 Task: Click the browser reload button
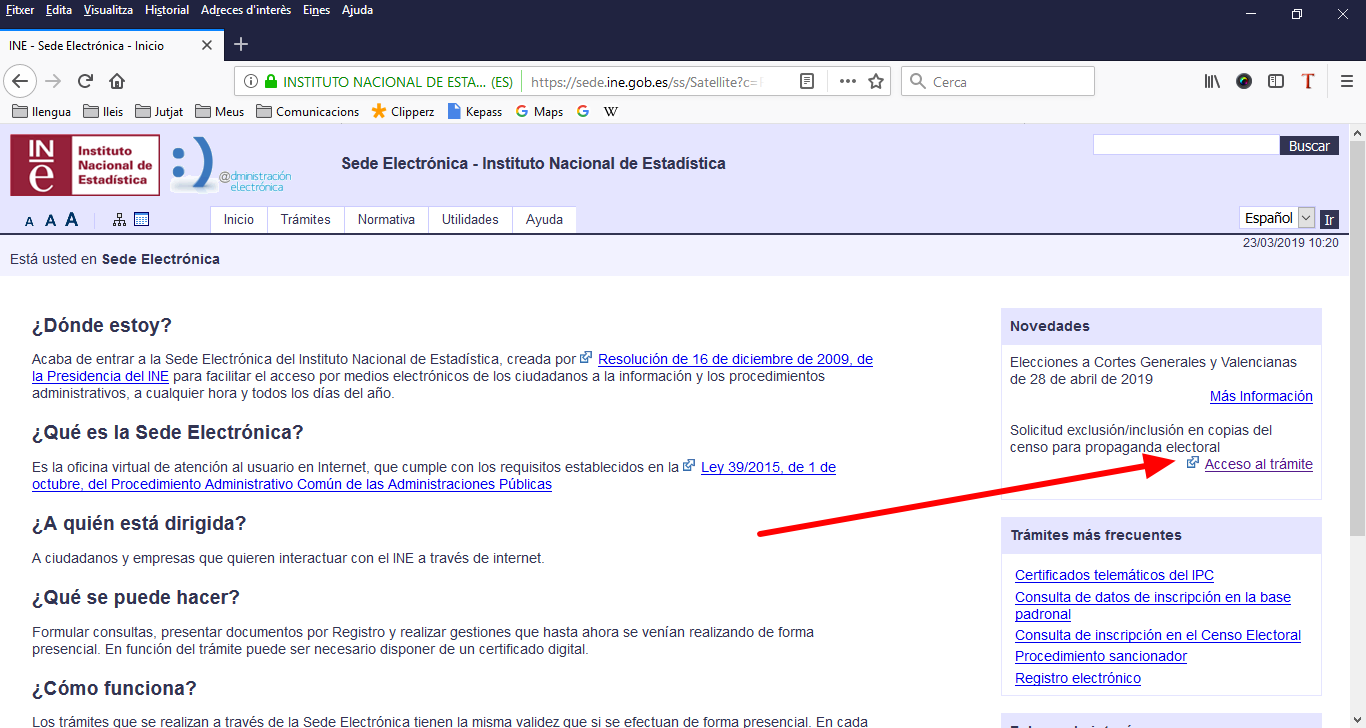click(x=86, y=81)
